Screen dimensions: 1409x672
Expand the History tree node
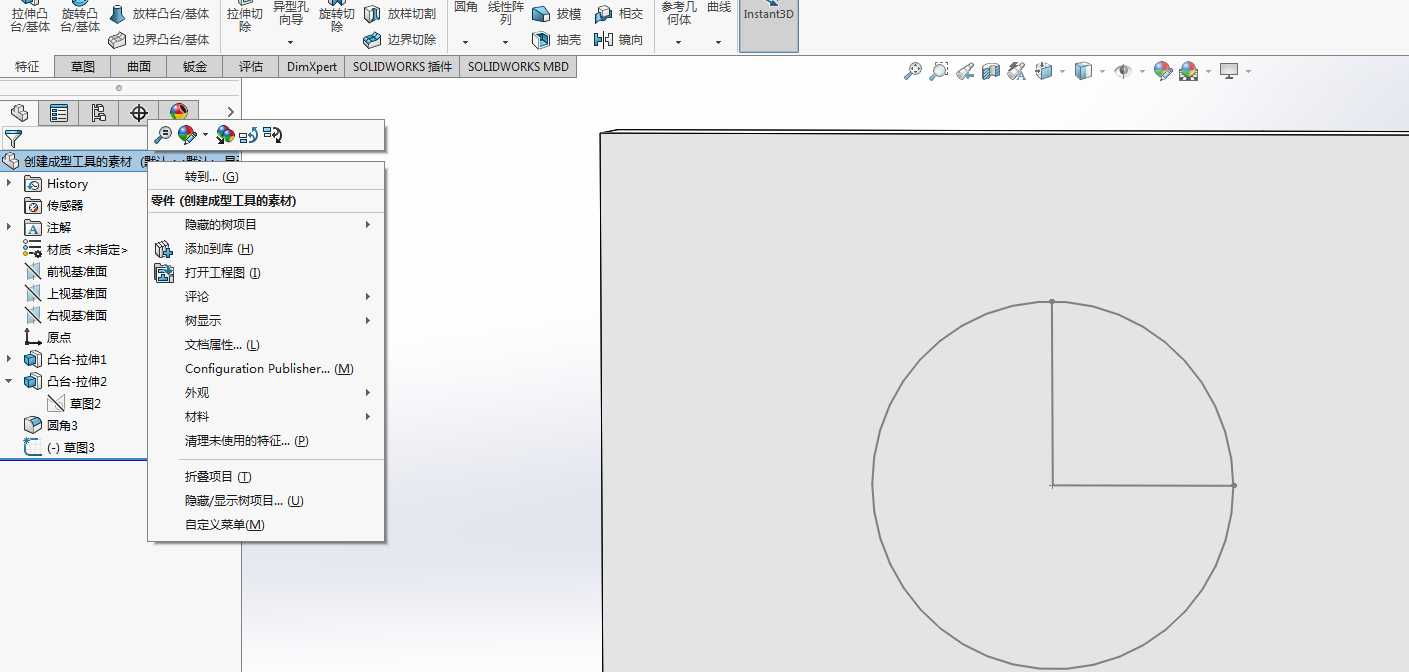9,183
